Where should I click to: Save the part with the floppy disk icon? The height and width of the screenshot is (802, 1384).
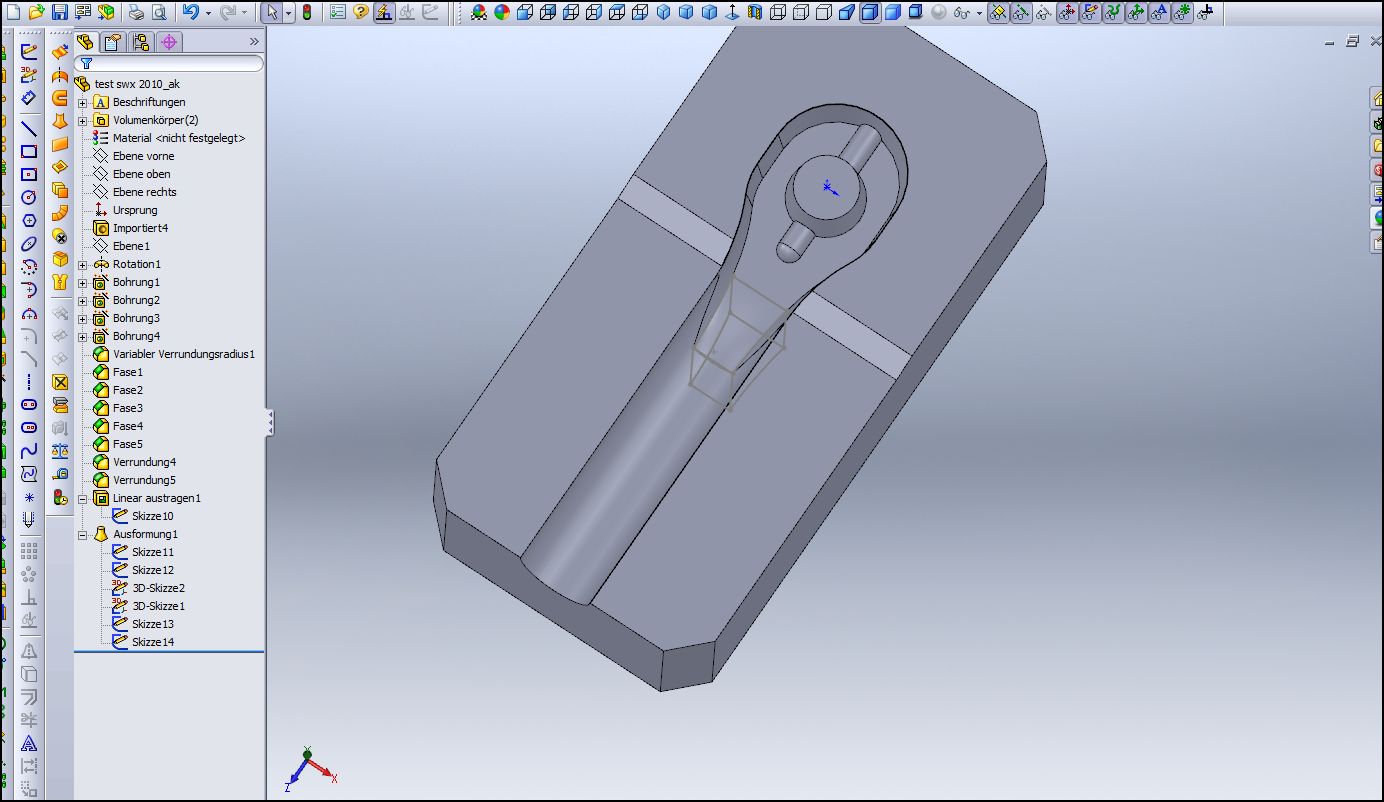click(x=60, y=13)
